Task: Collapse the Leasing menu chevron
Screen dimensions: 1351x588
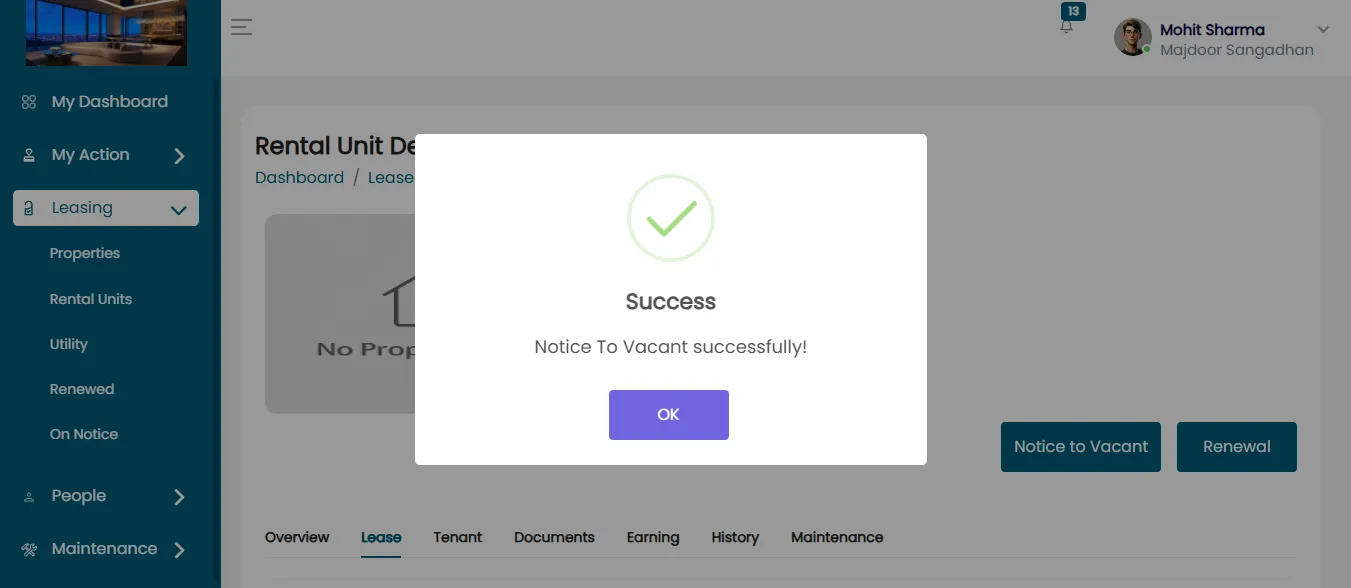Action: click(179, 210)
